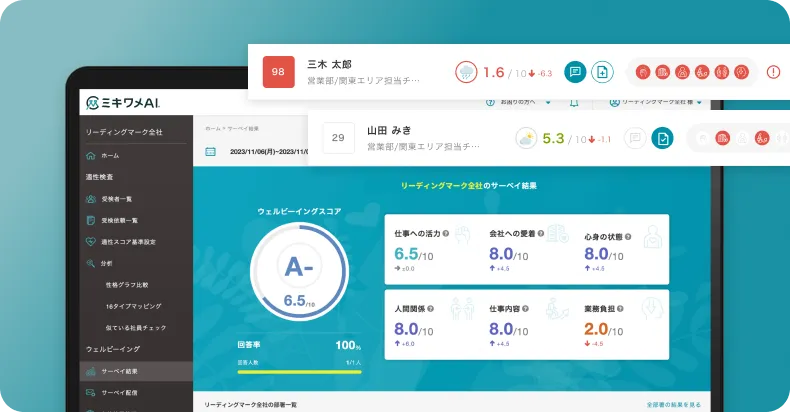The height and width of the screenshot is (412, 790).
Task: Click the fourth red factor icon in 三木 太郎 row
Action: [x=702, y=72]
